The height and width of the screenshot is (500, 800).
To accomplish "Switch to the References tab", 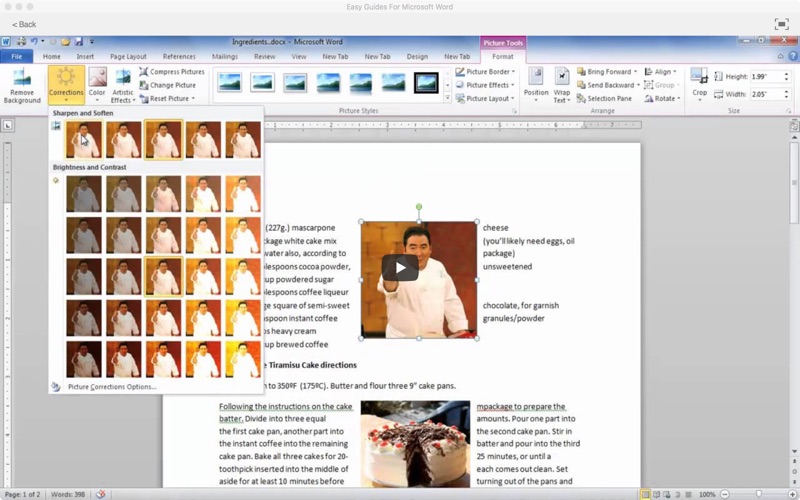I will [179, 57].
